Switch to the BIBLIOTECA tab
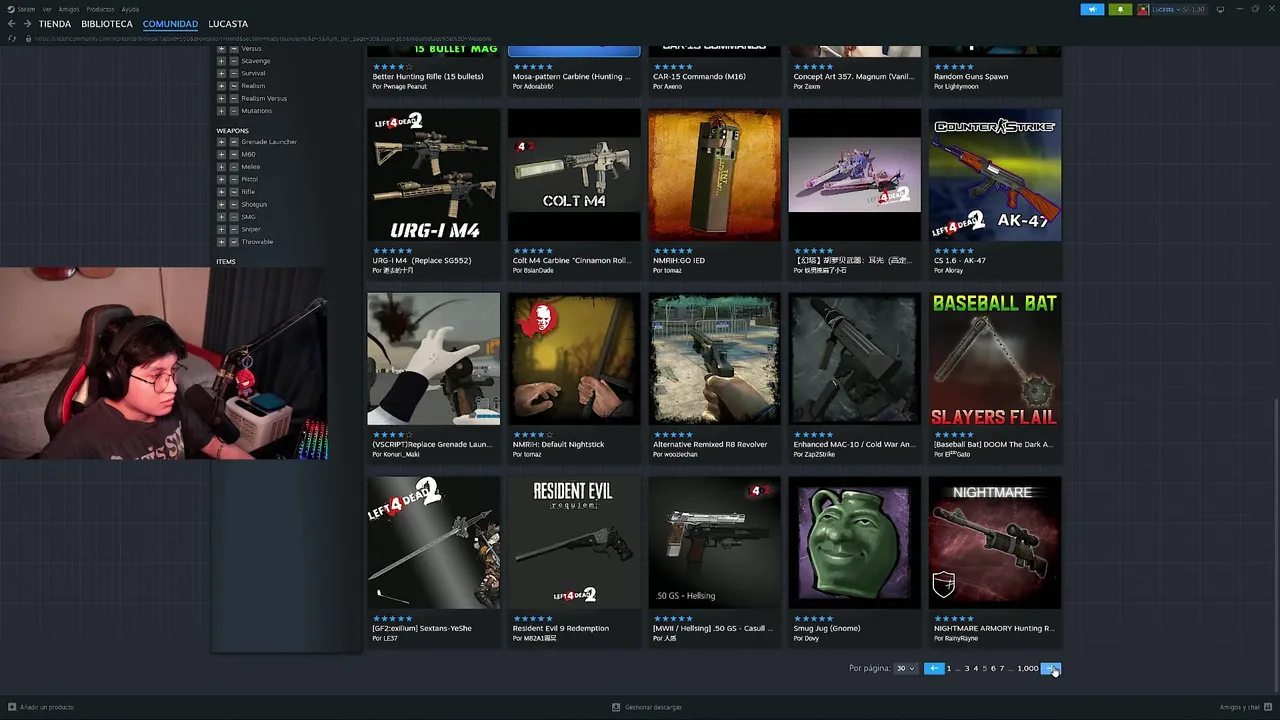 pyautogui.click(x=107, y=24)
